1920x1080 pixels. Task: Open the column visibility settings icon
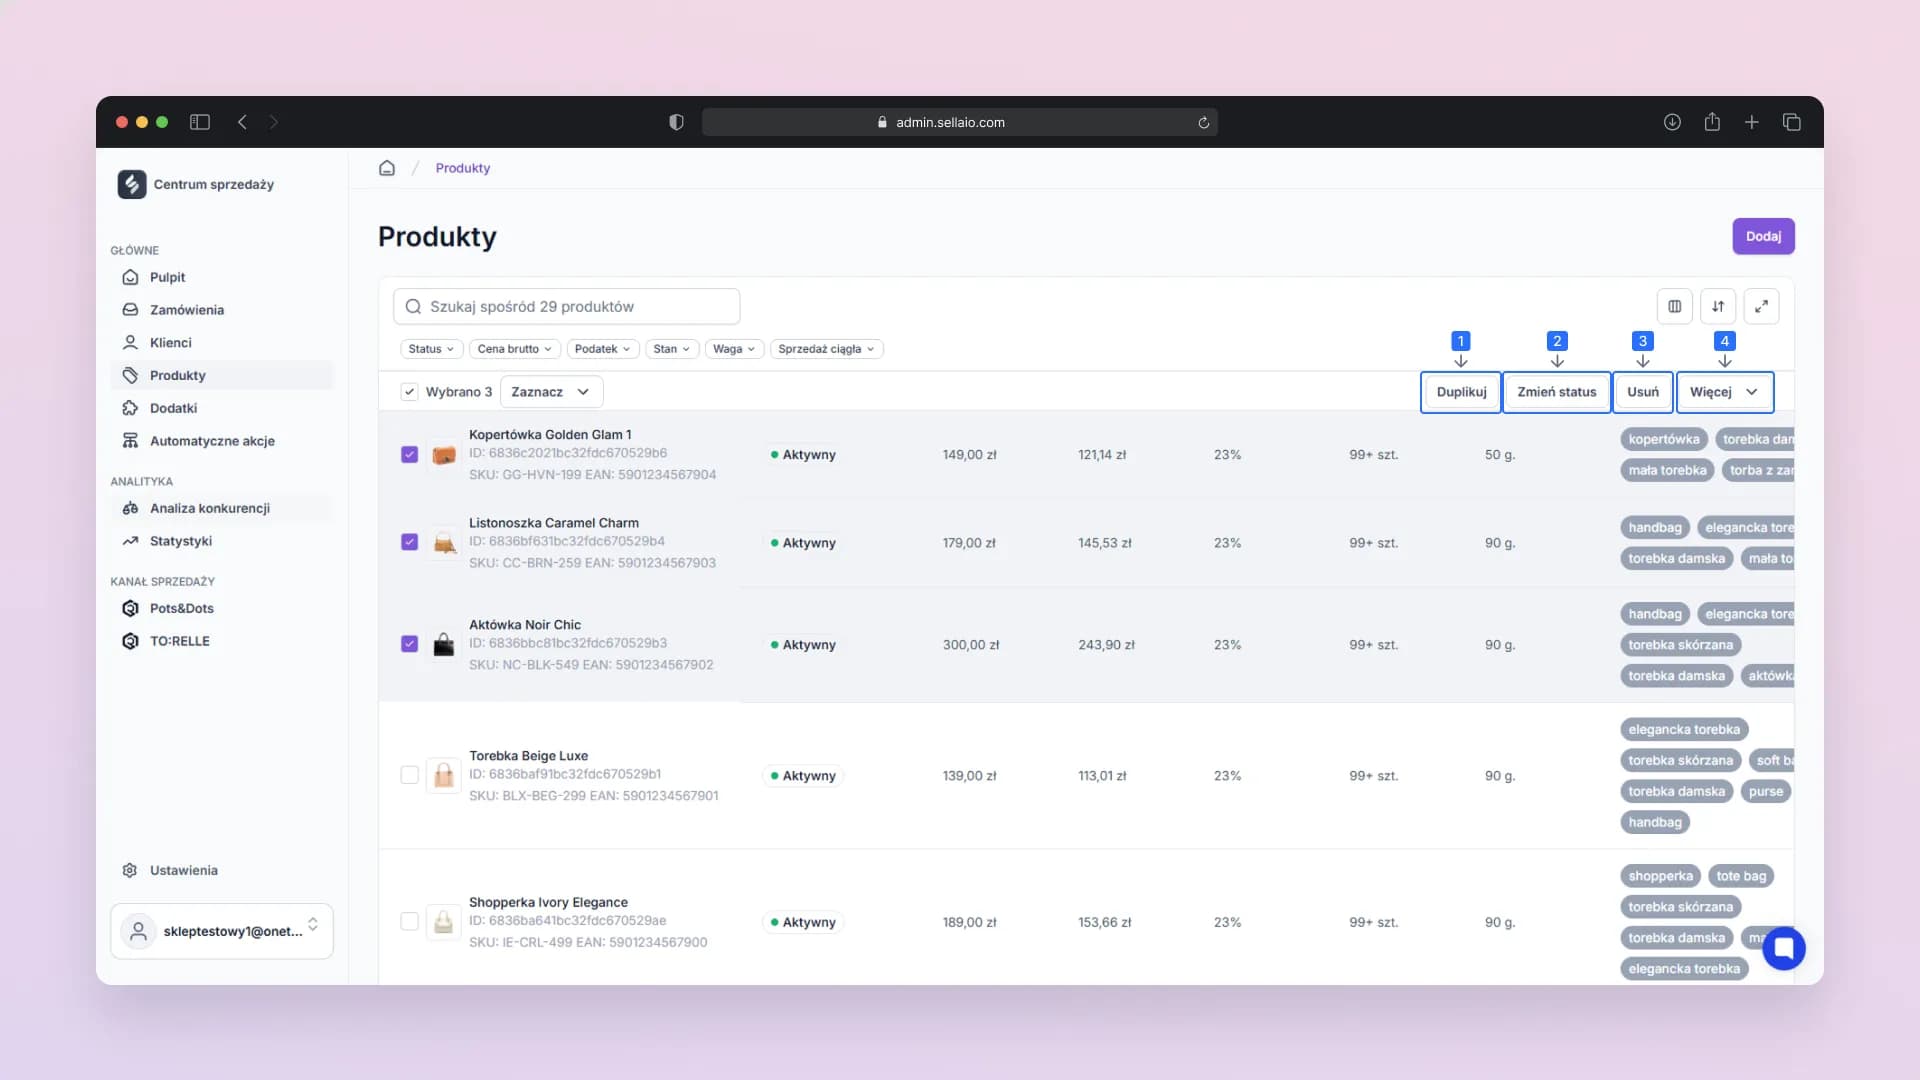(1675, 306)
